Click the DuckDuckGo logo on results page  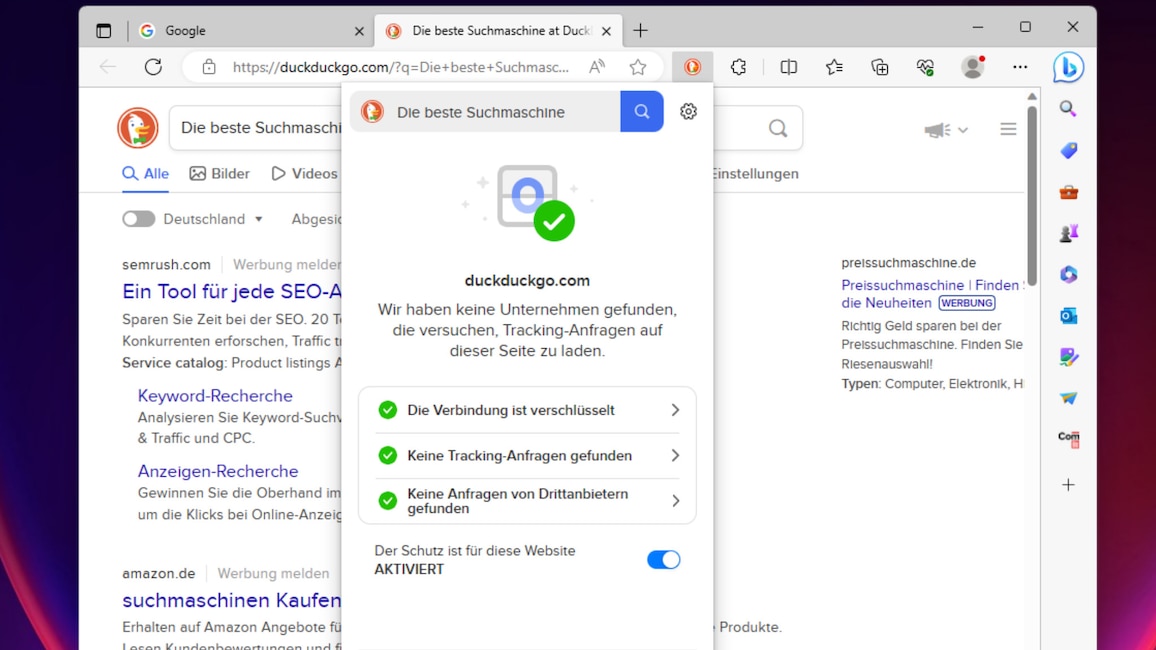coord(137,128)
